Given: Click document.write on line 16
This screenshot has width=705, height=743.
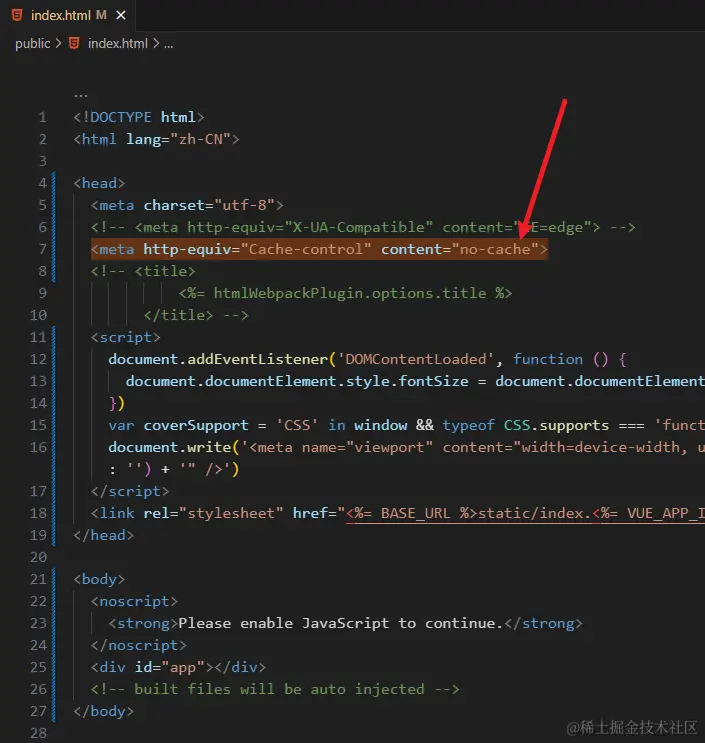Looking at the screenshot, I should [x=170, y=447].
